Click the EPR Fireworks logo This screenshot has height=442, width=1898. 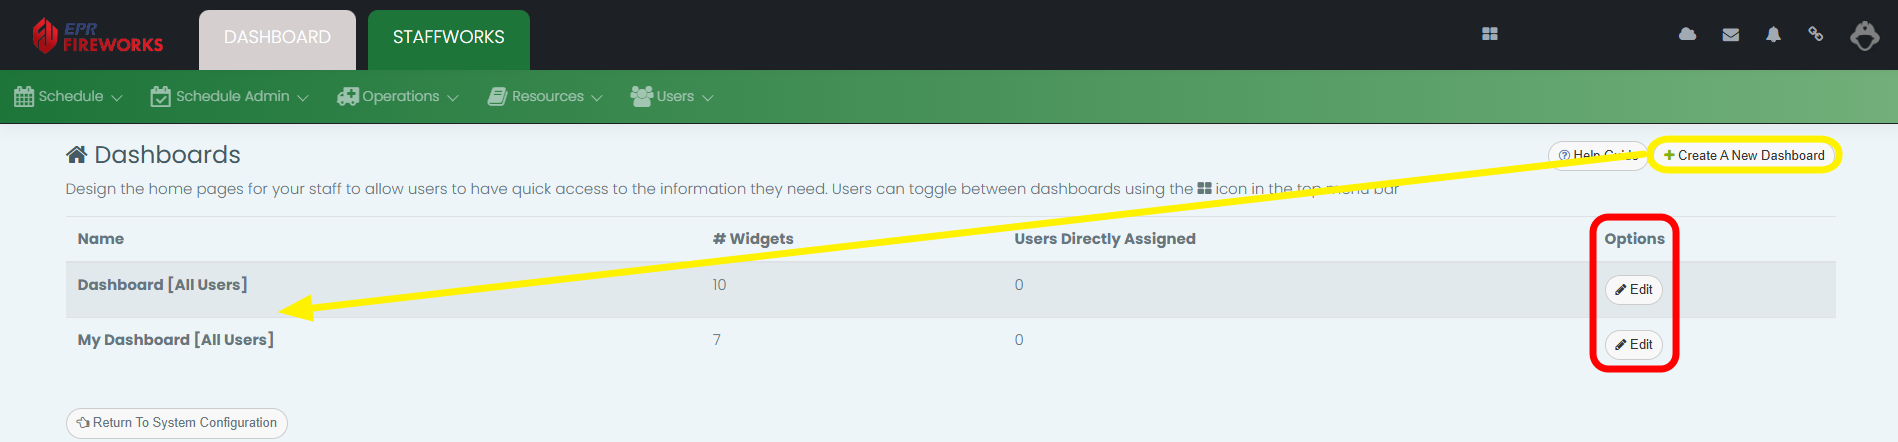point(97,36)
